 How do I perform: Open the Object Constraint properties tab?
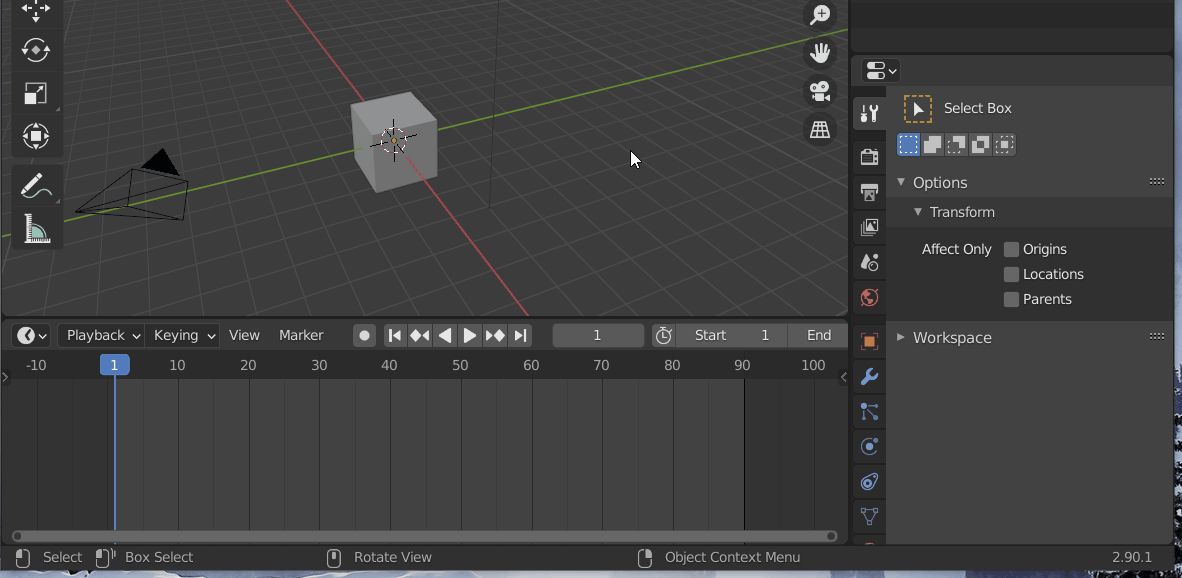[869, 482]
